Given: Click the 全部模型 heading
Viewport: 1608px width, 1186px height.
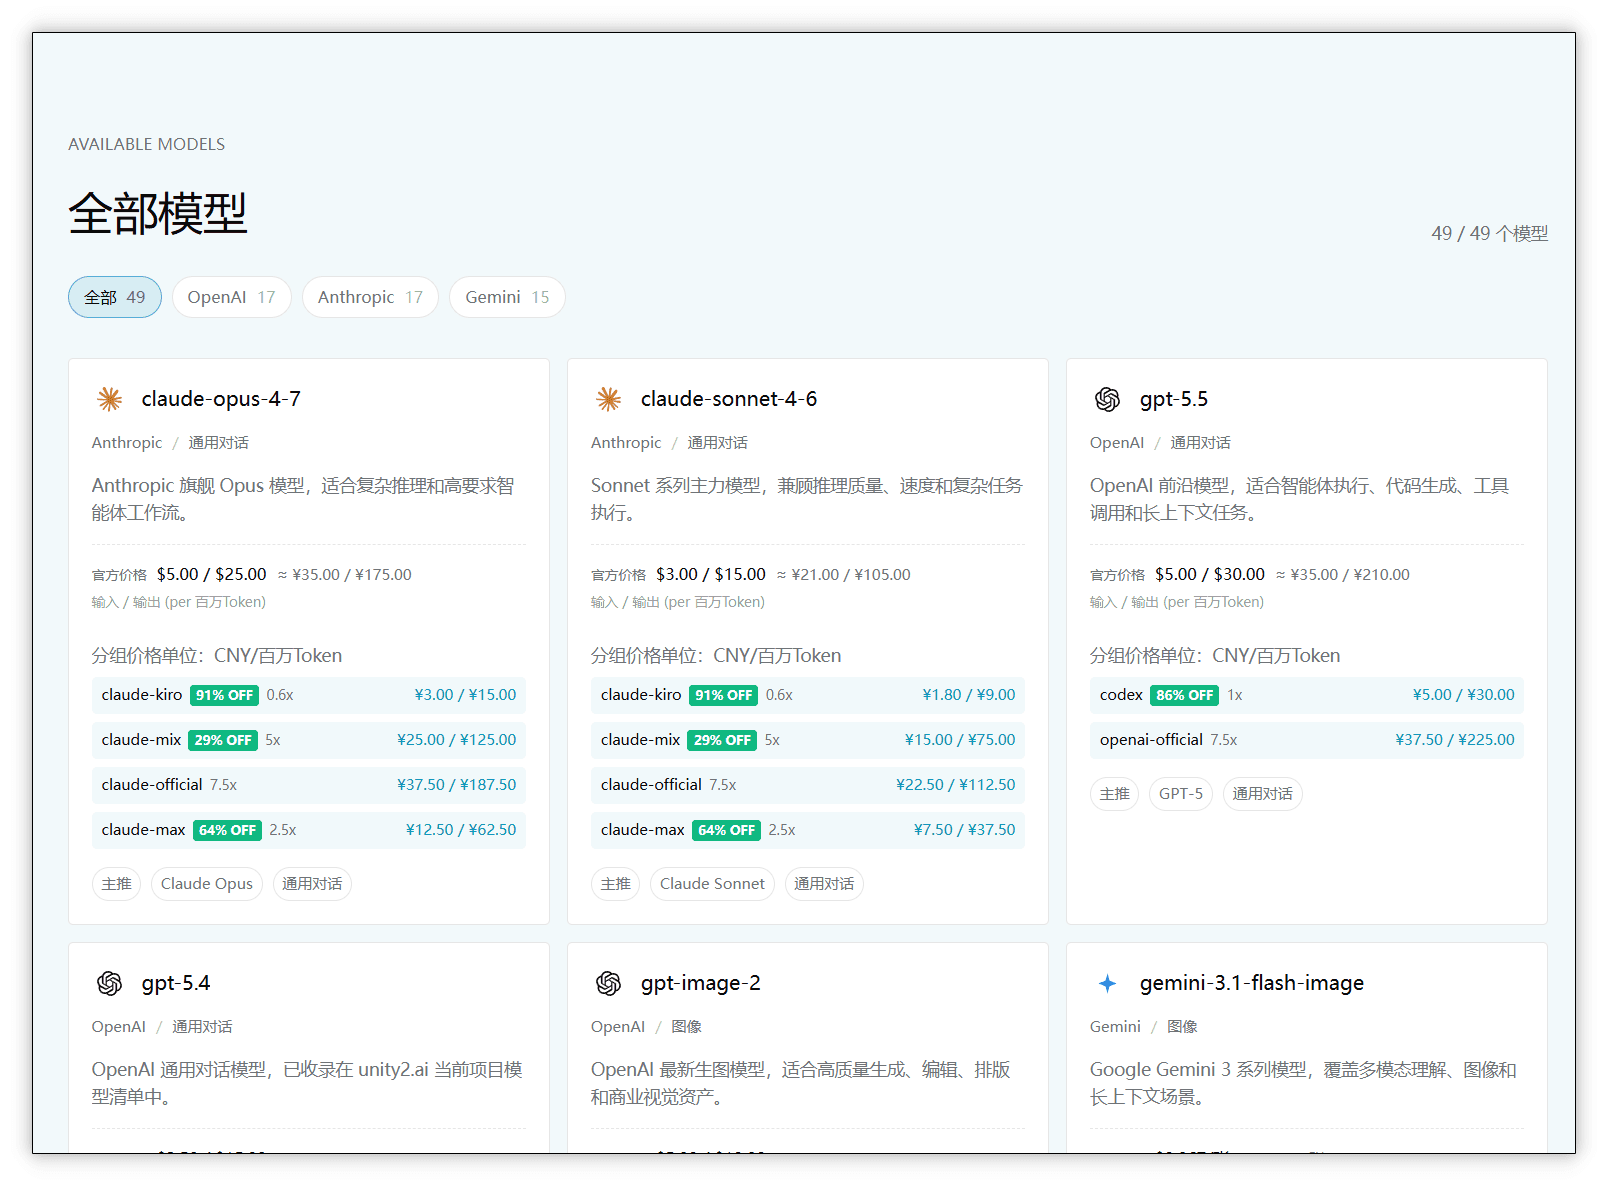Looking at the screenshot, I should [x=158, y=214].
